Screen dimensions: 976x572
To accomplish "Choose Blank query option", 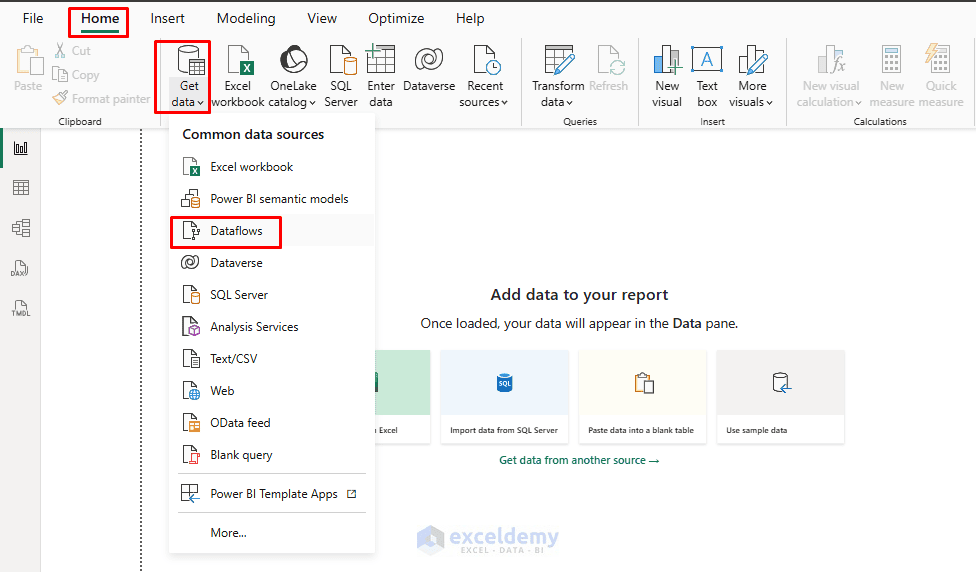I will click(x=272, y=455).
